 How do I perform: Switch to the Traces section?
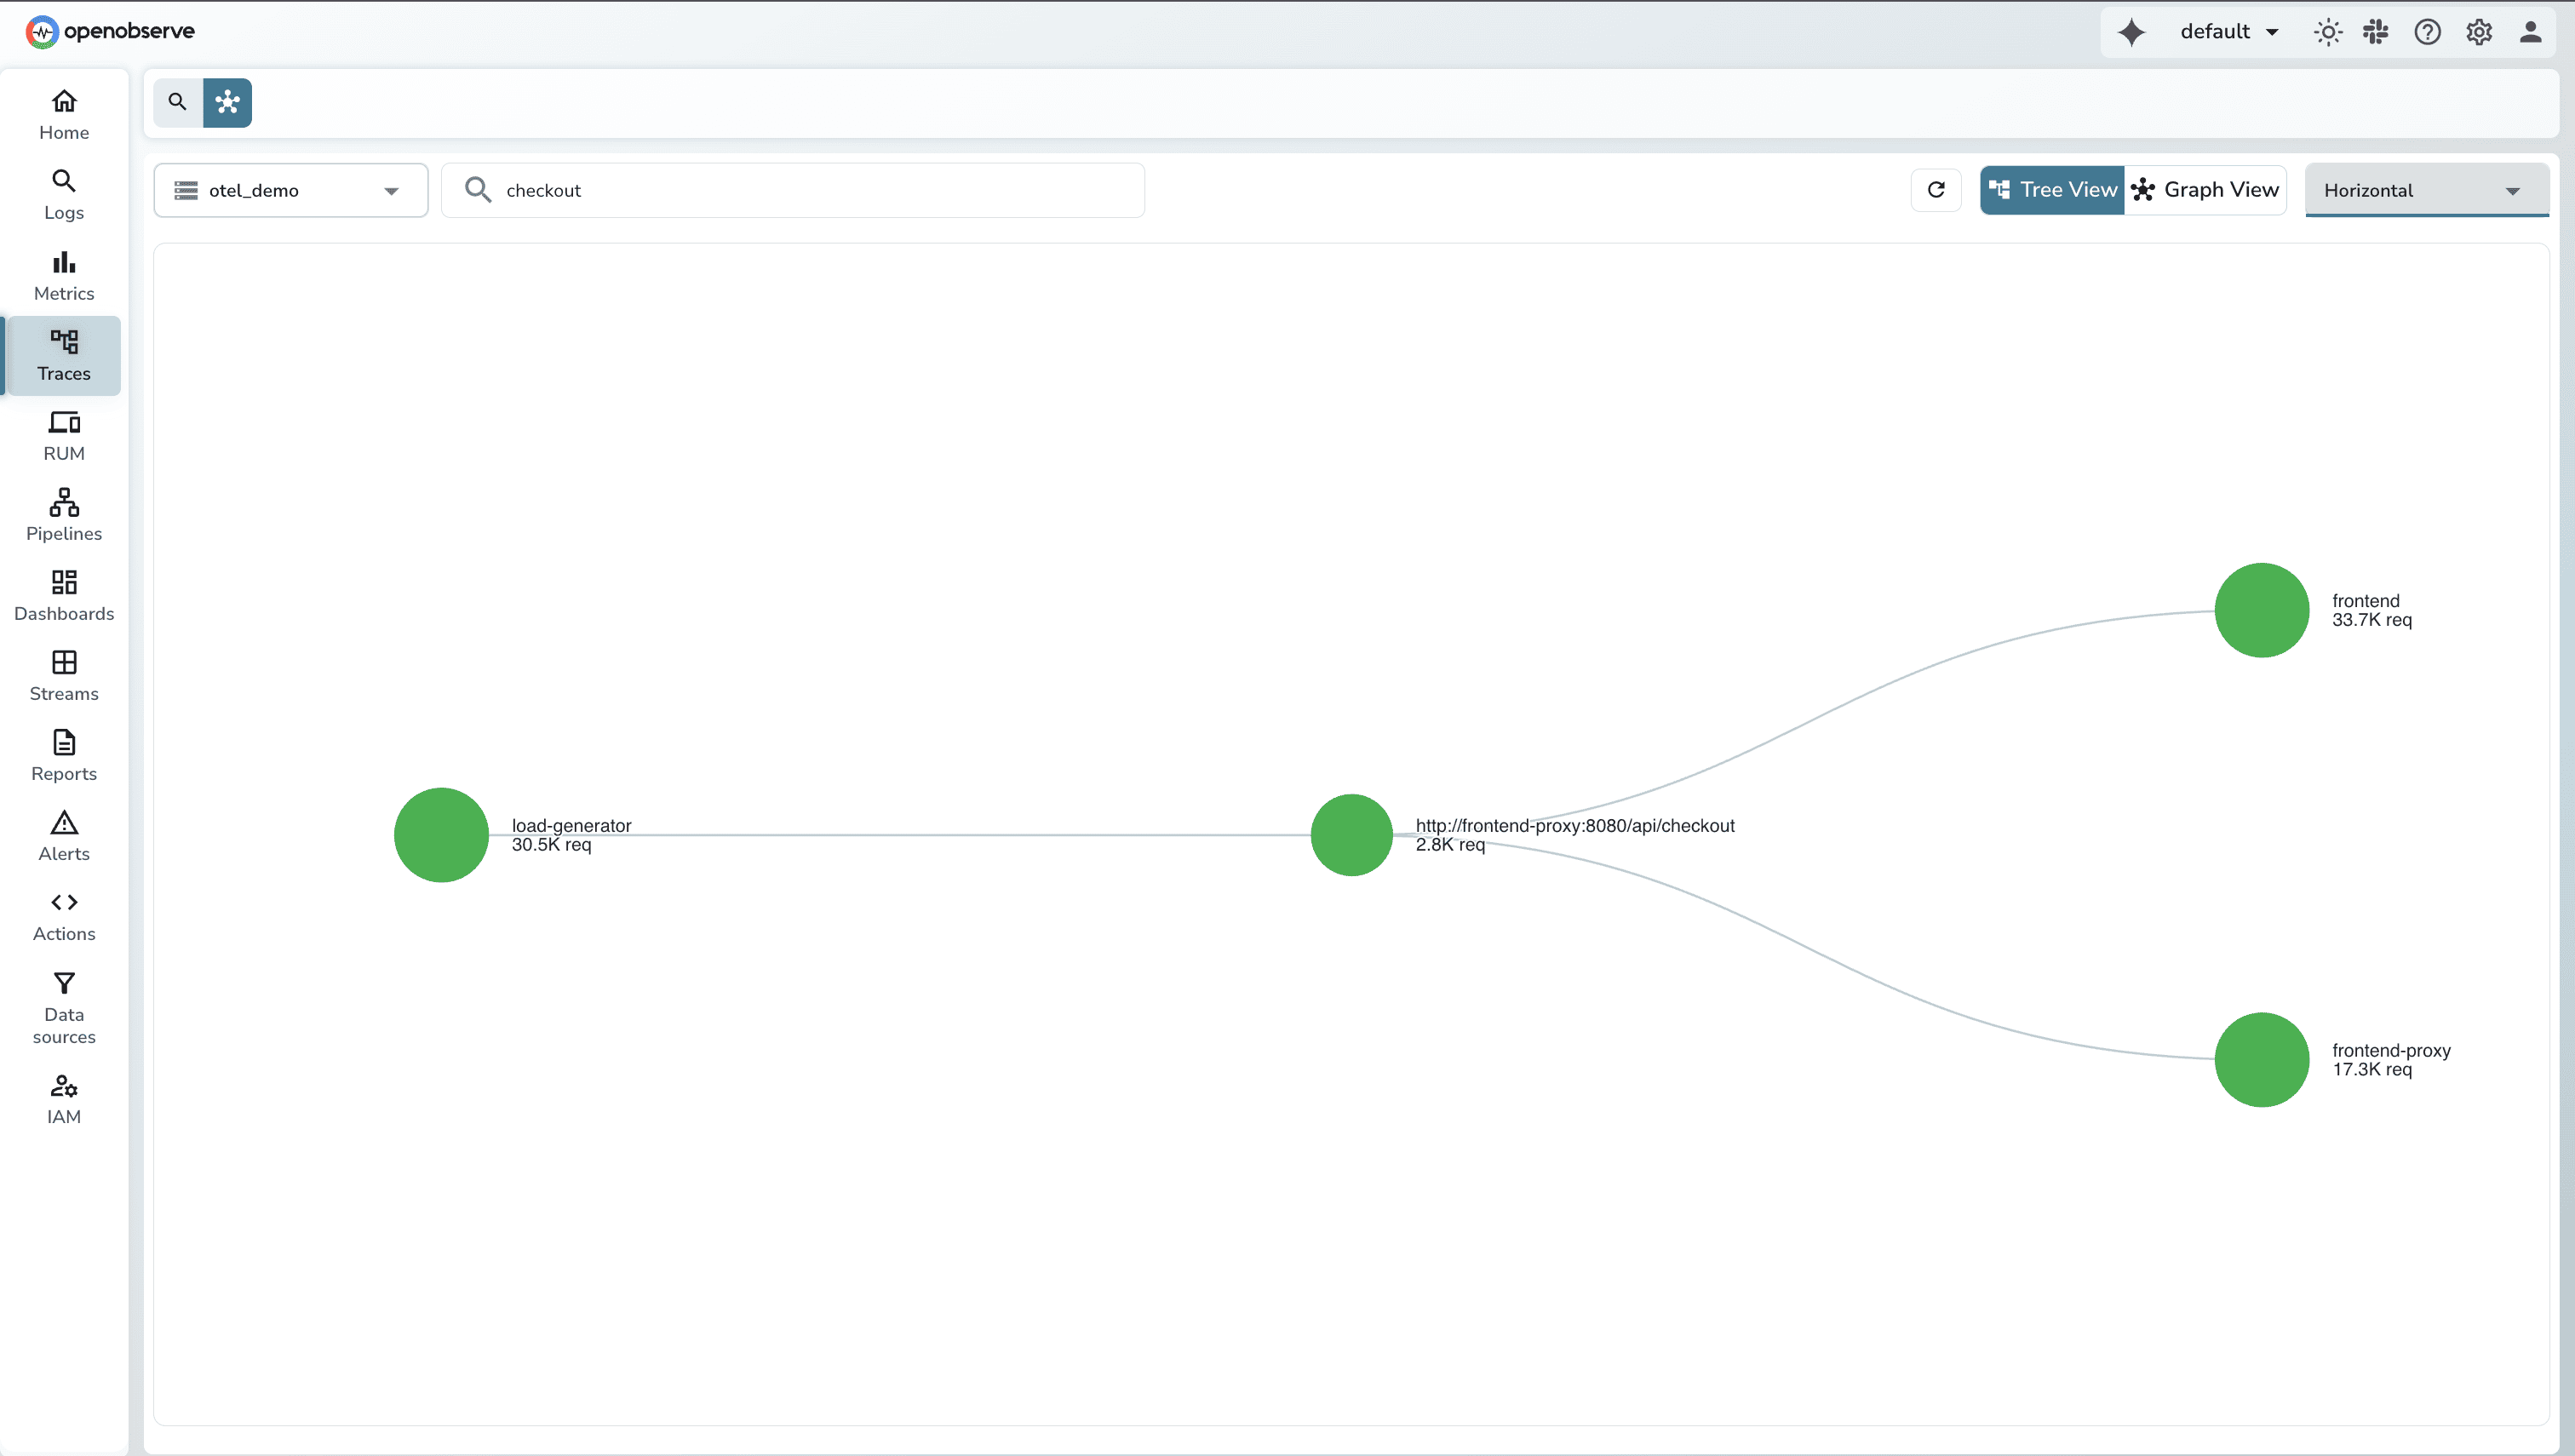click(x=63, y=355)
